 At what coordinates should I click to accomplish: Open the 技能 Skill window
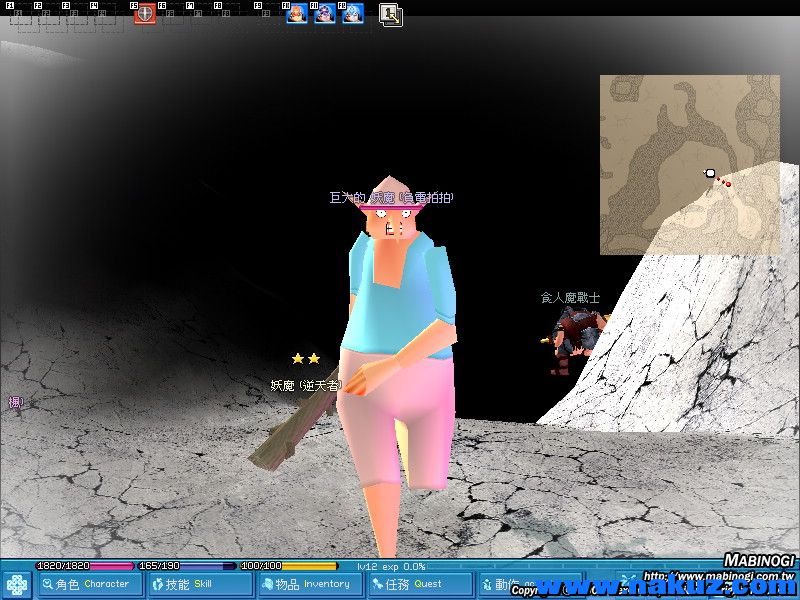pos(201,584)
